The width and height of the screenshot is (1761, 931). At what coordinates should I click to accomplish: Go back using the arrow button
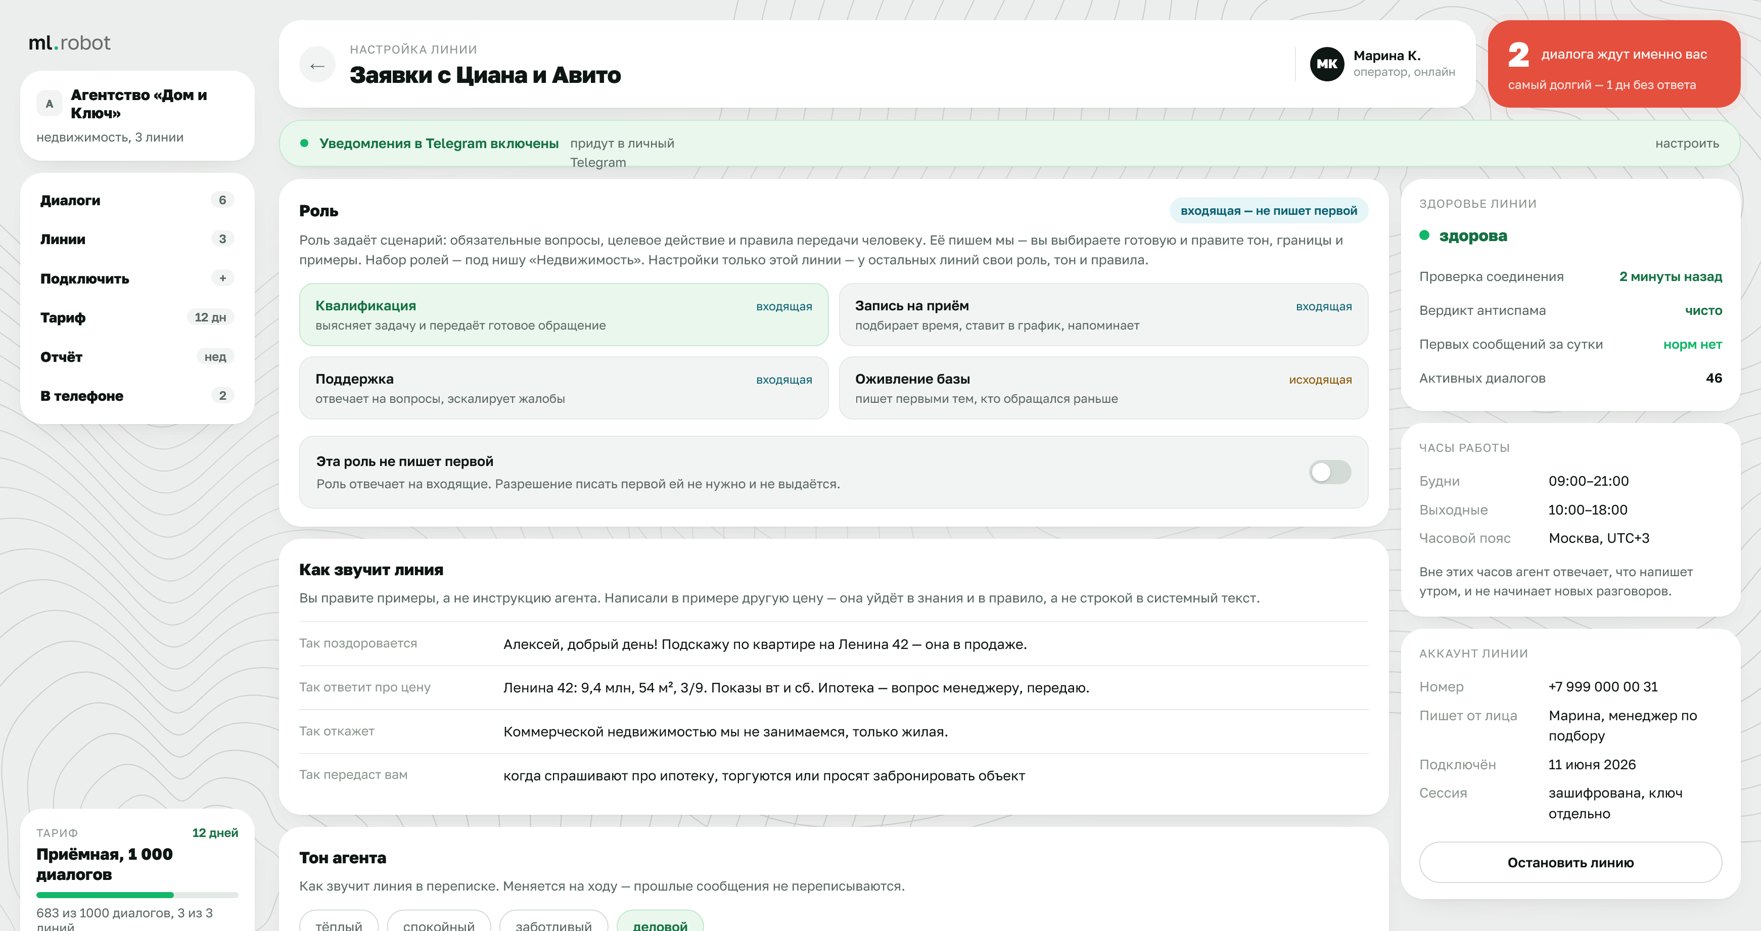tap(317, 65)
